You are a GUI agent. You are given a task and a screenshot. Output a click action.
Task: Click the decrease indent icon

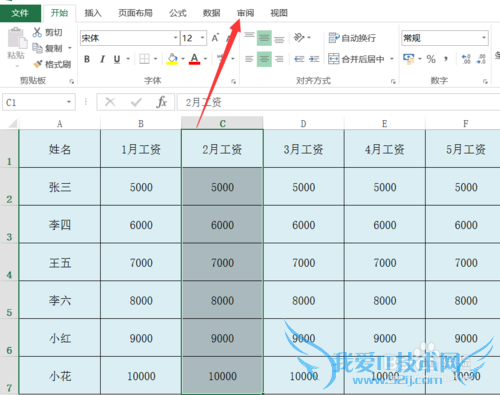tap(299, 59)
